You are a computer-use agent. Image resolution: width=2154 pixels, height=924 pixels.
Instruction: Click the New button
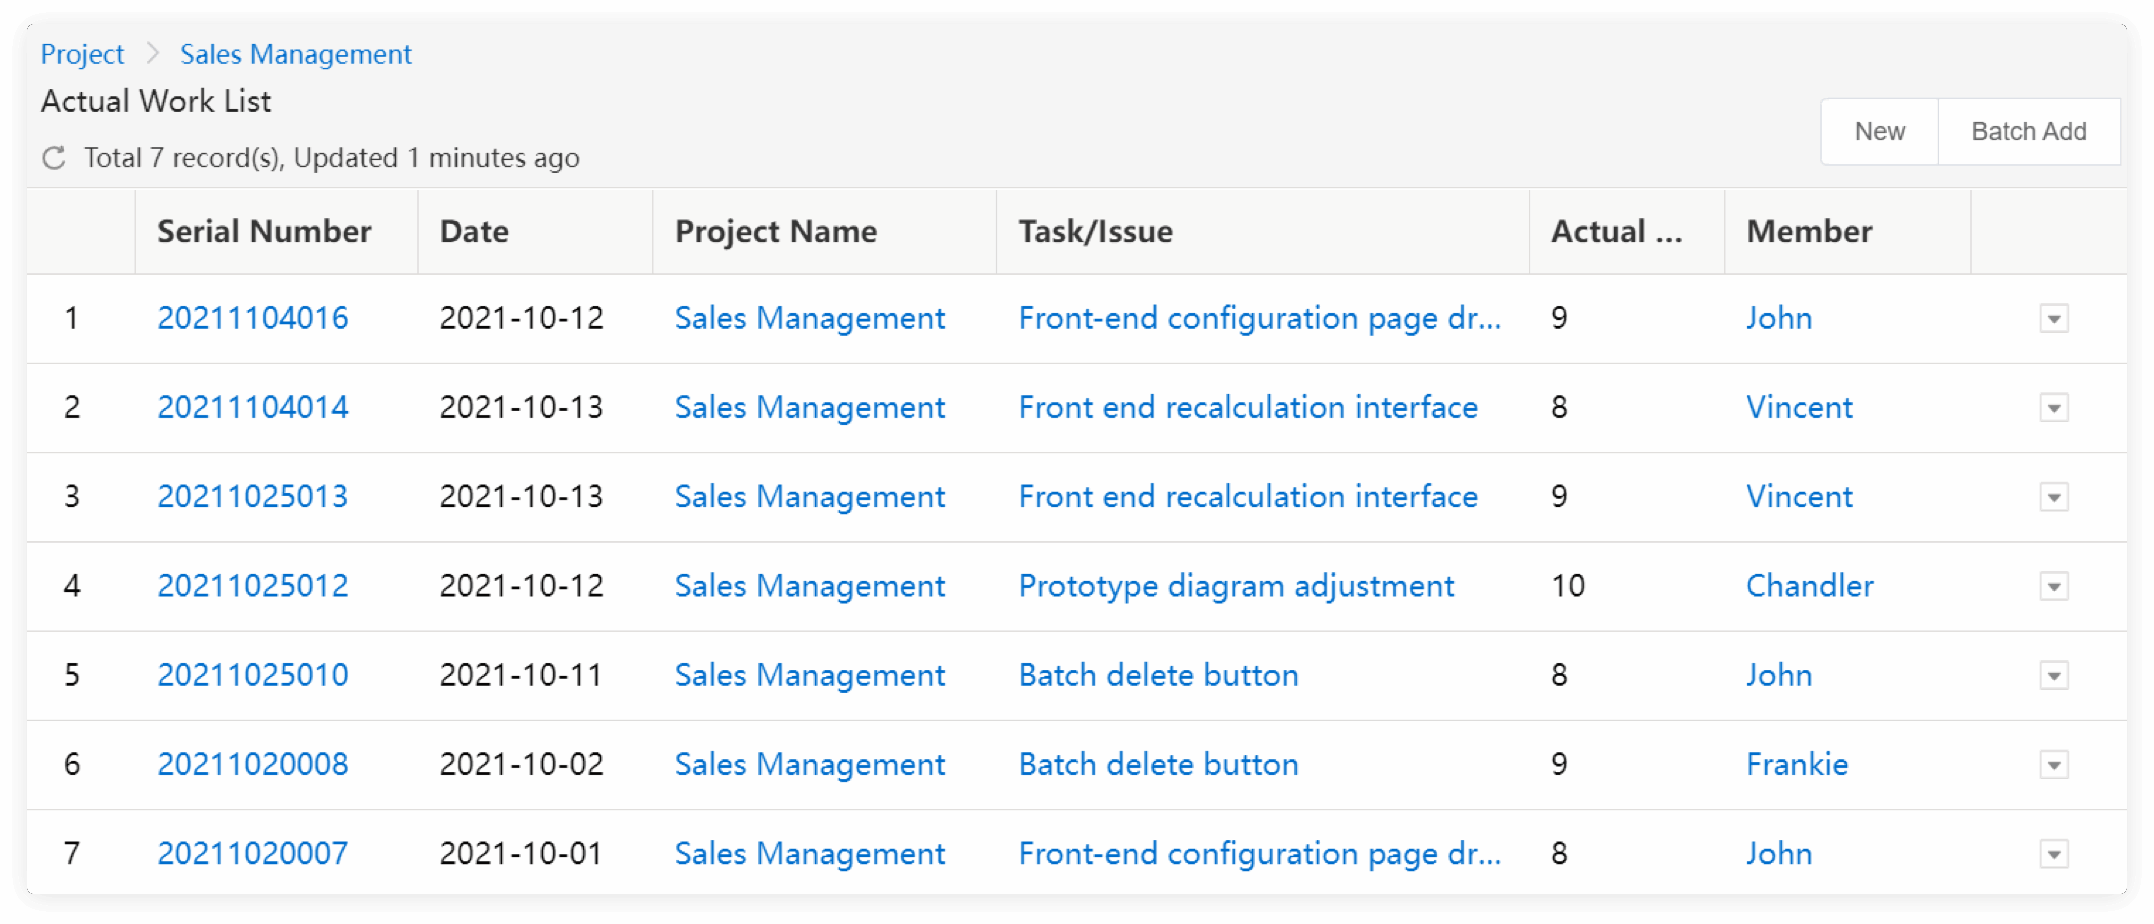[1879, 132]
